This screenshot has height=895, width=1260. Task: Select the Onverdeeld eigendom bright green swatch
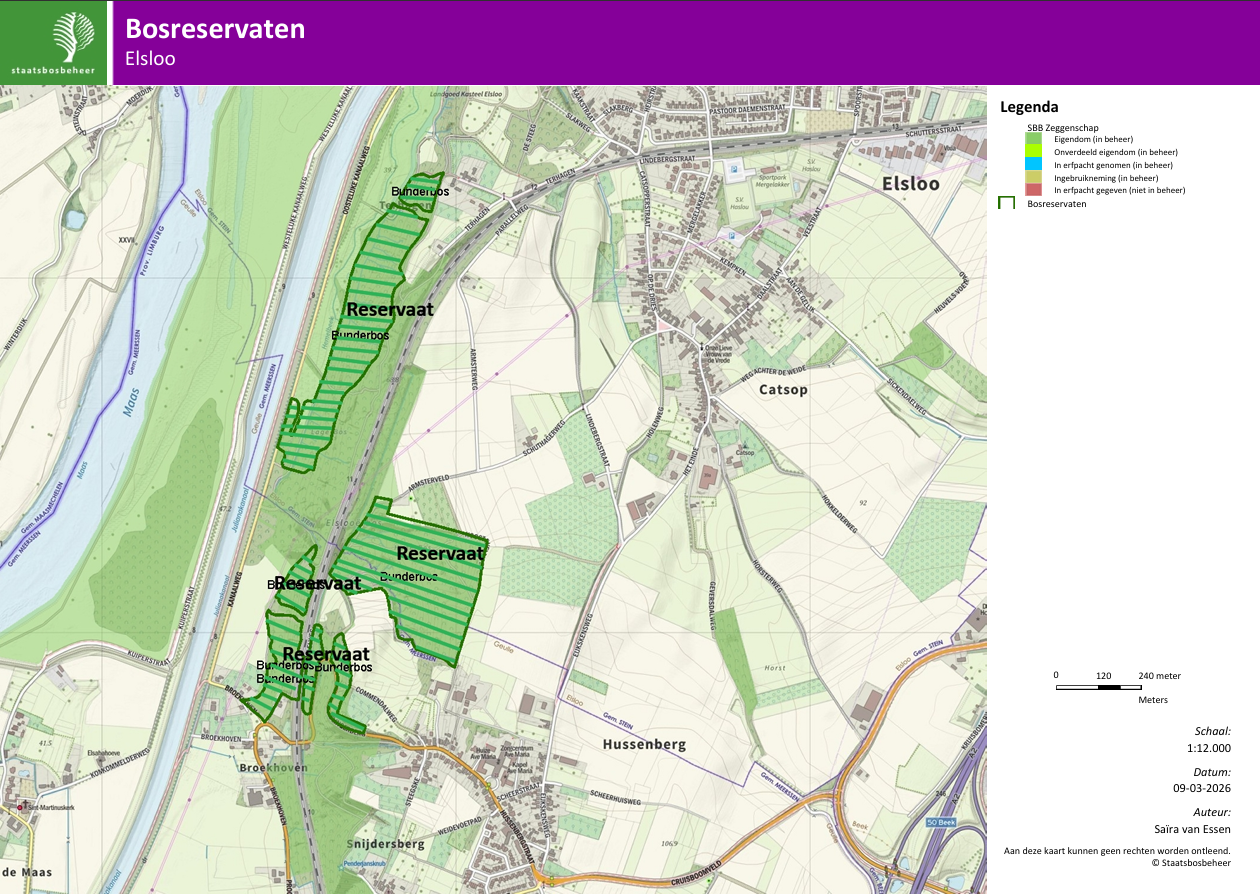[1034, 151]
